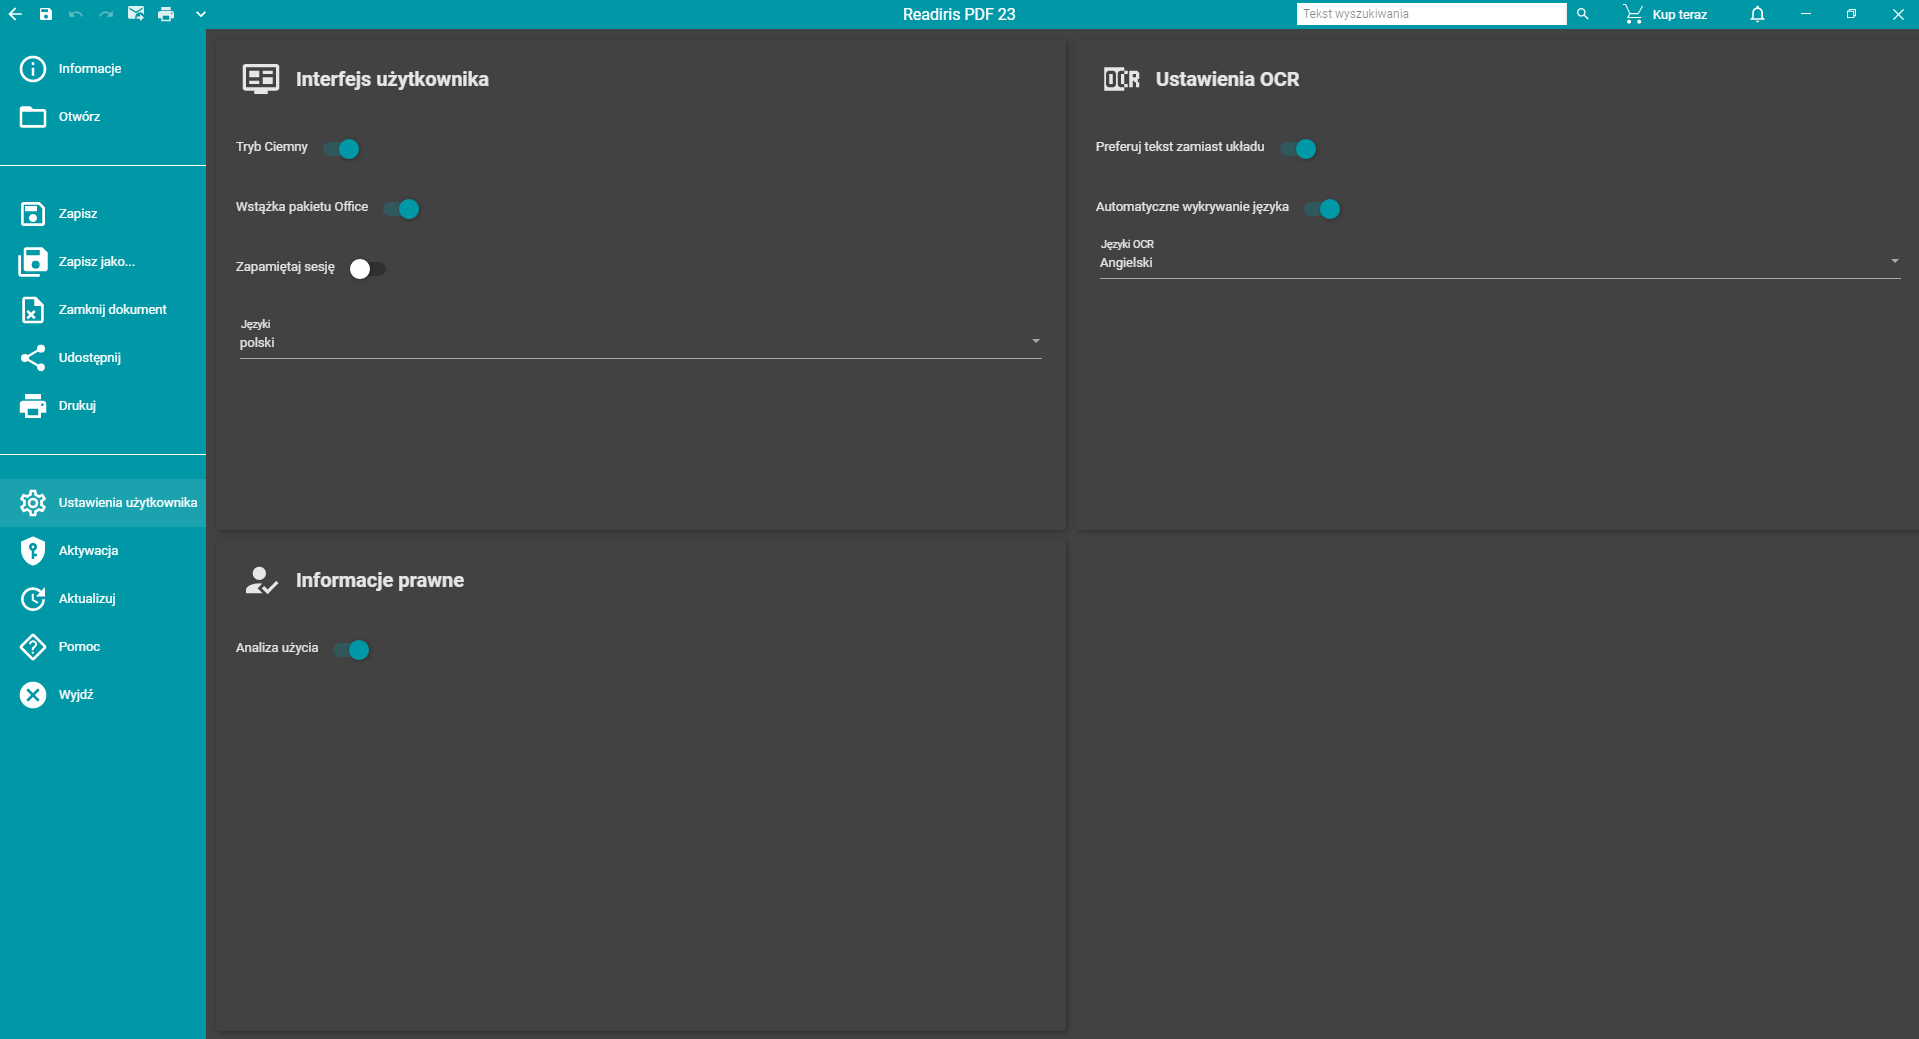
Task: Turn off Analiza użycia toggle
Action: point(352,650)
